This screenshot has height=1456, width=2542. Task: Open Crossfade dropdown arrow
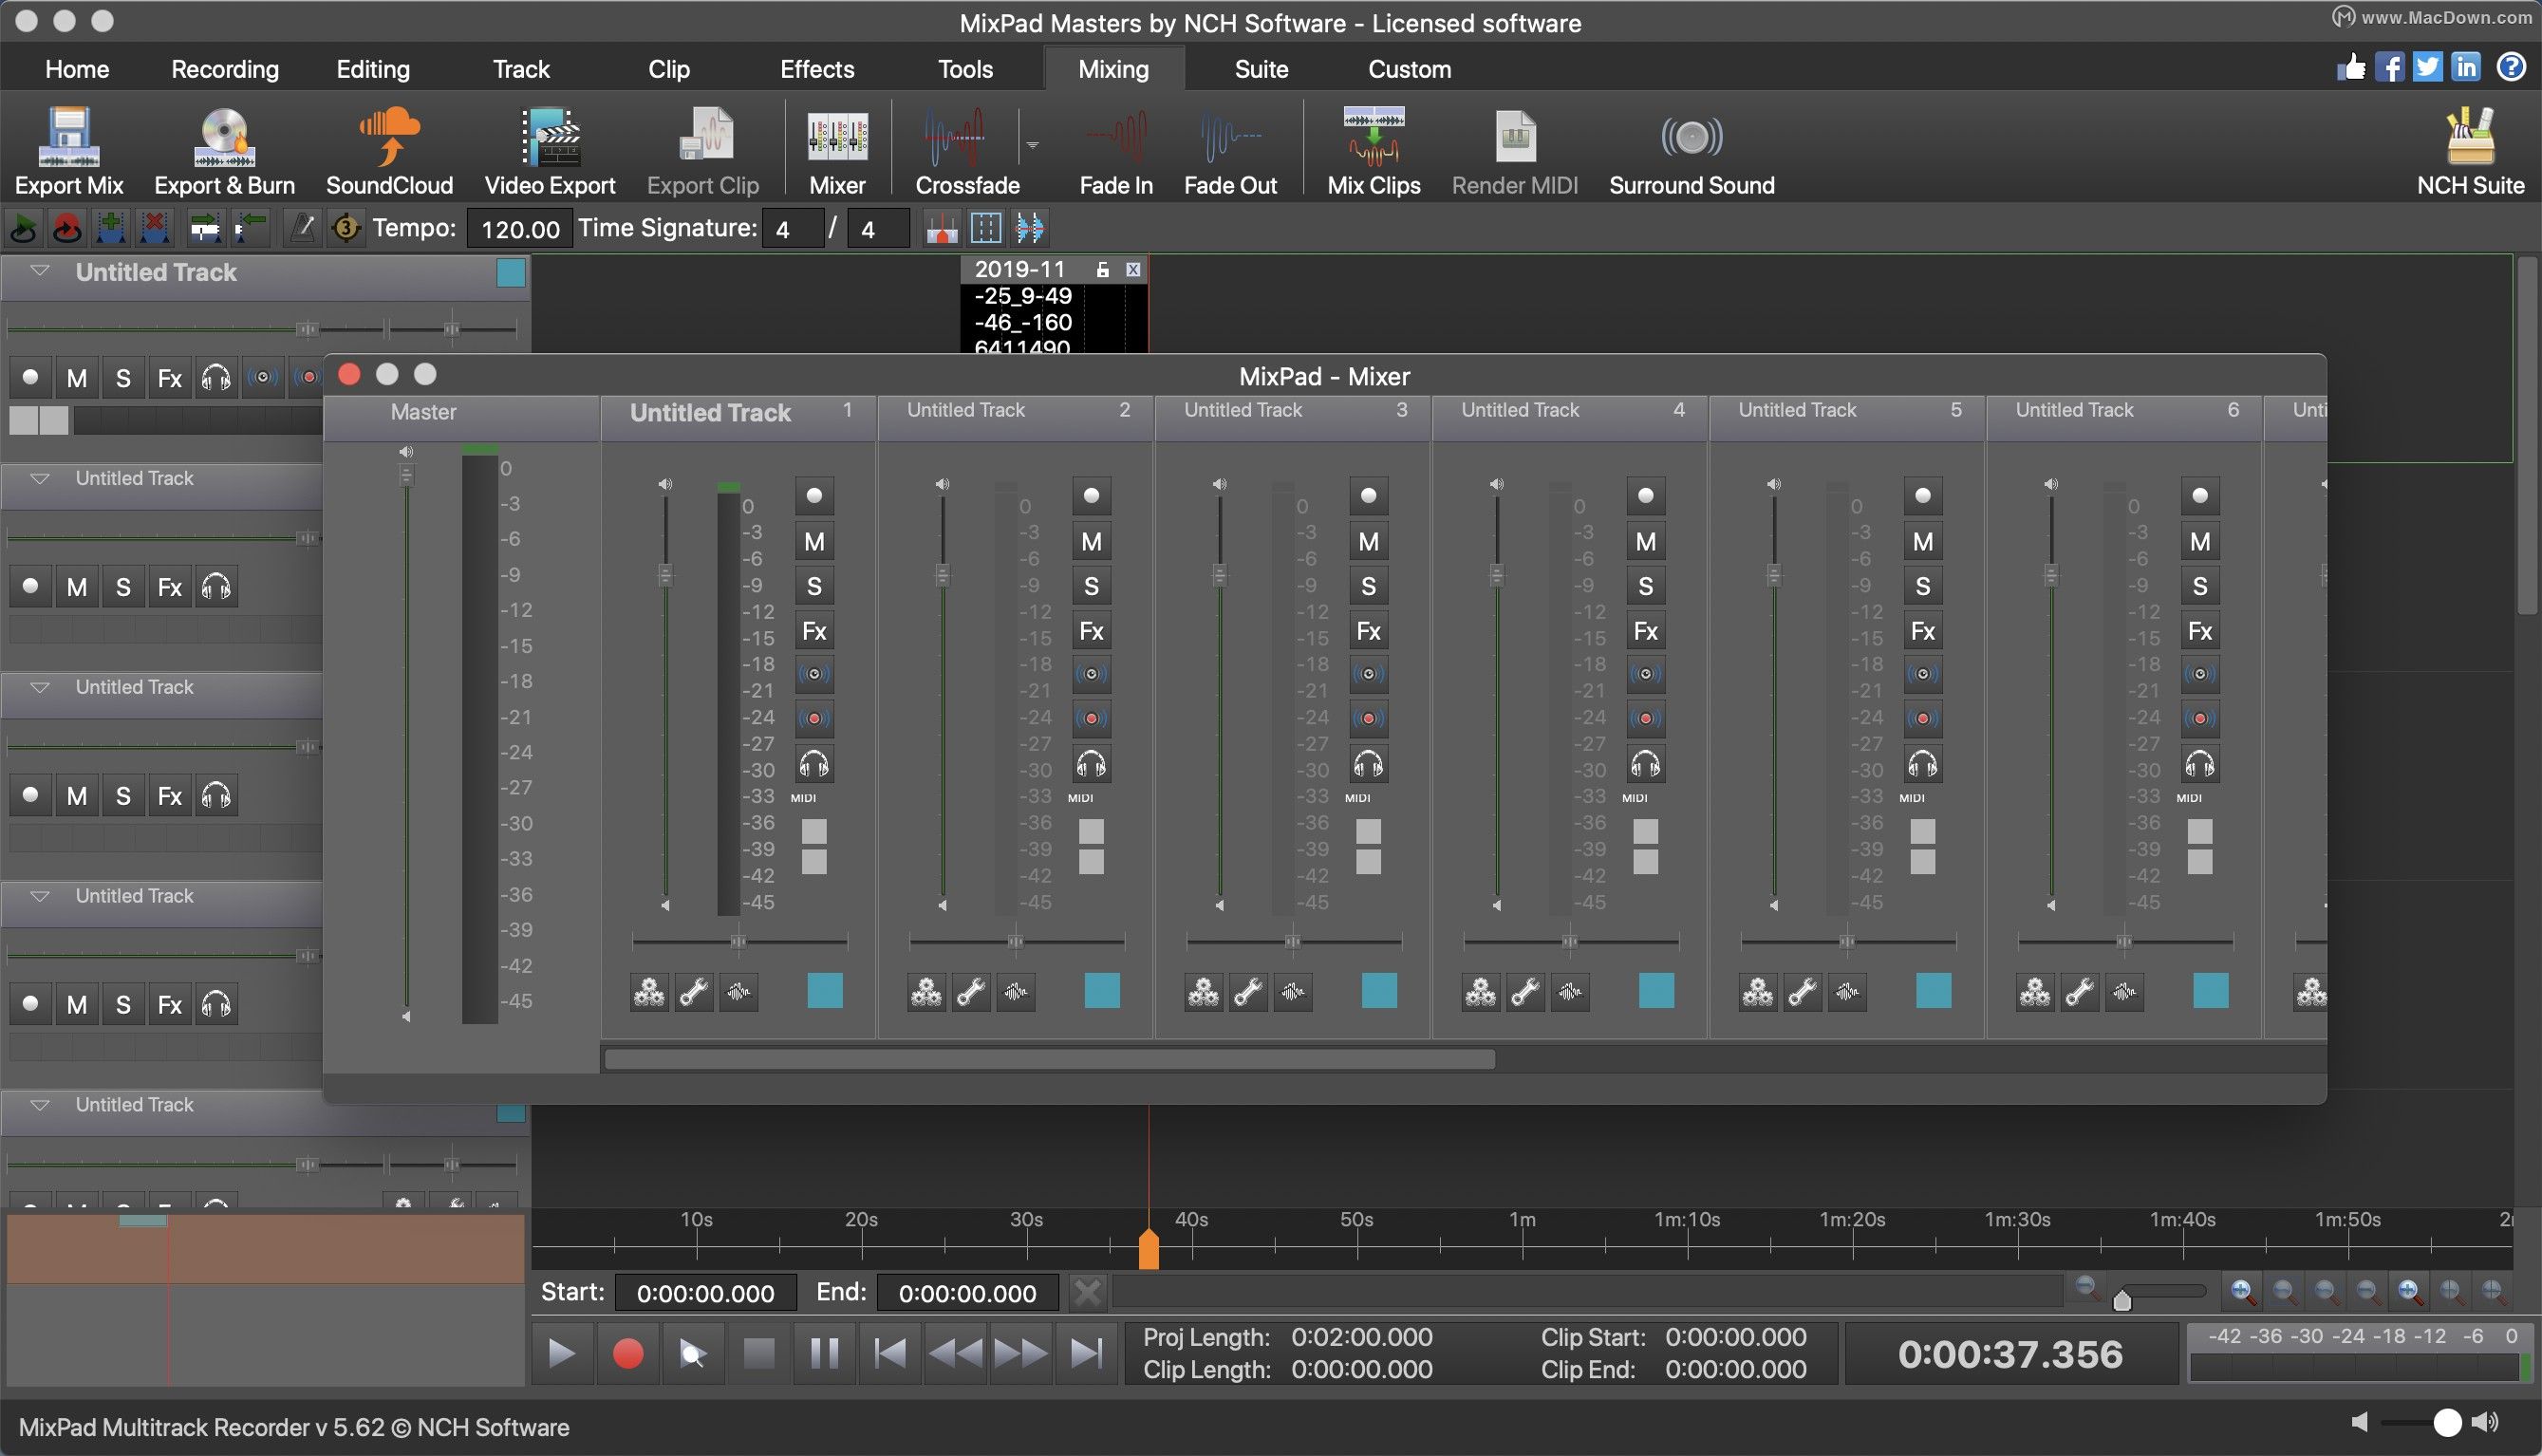(x=1032, y=145)
